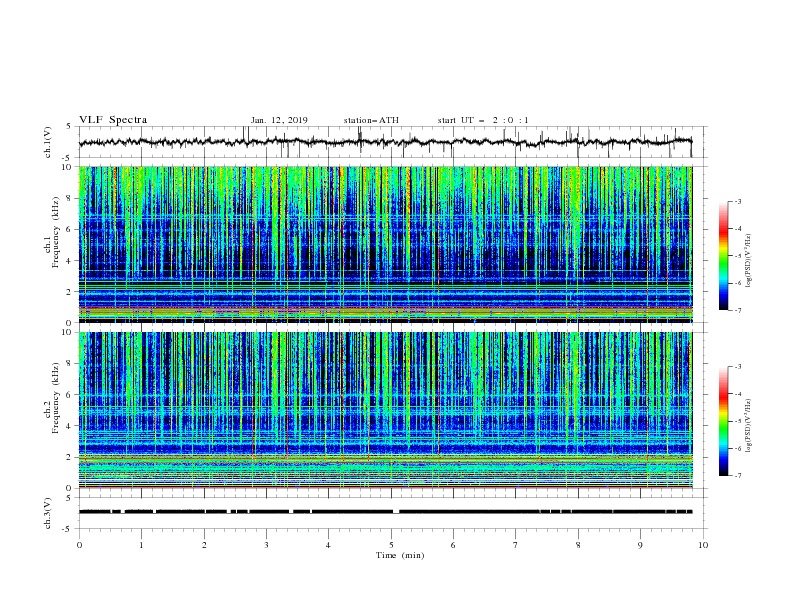Click the "Time (min)" axis title
Screen dimensions: 792x612
click(400, 555)
